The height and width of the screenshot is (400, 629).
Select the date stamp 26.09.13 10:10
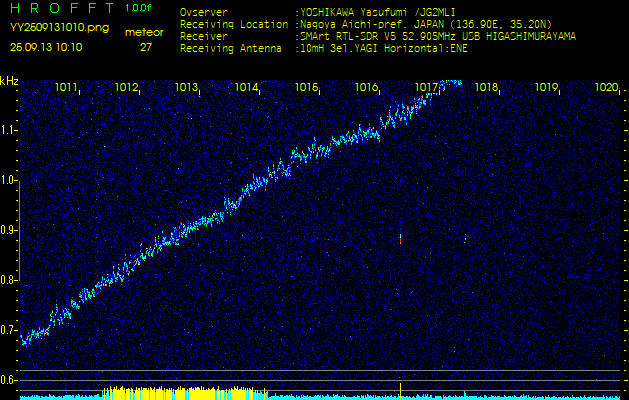click(x=46, y=47)
